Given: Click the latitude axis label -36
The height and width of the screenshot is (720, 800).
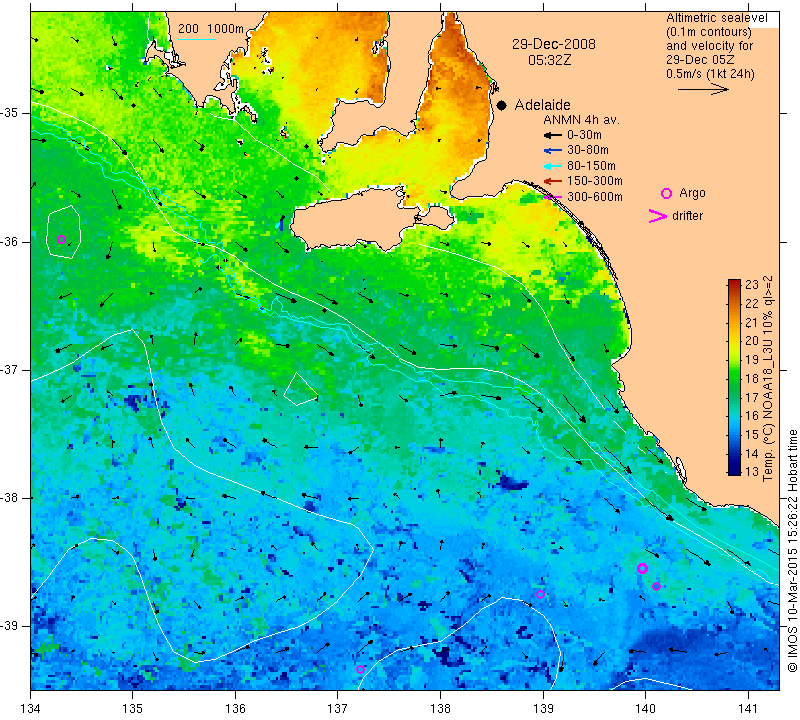Looking at the screenshot, I should (x=9, y=241).
